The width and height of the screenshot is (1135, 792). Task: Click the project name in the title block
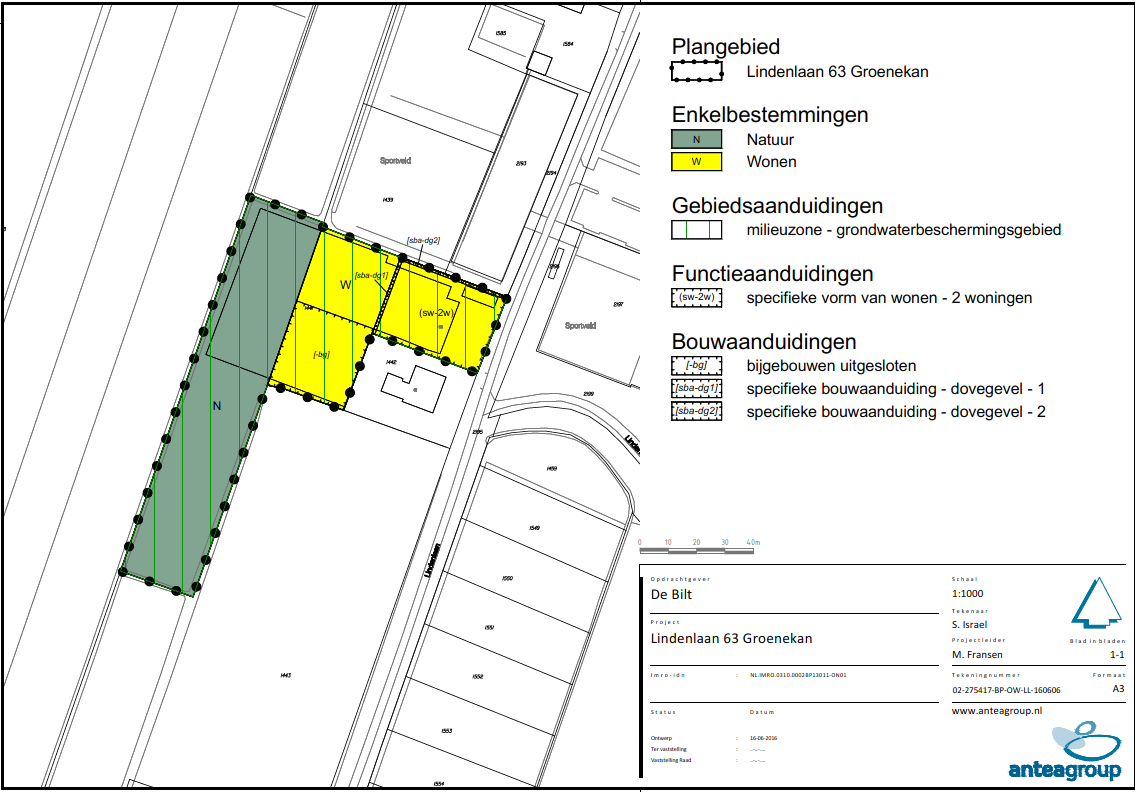click(731, 639)
